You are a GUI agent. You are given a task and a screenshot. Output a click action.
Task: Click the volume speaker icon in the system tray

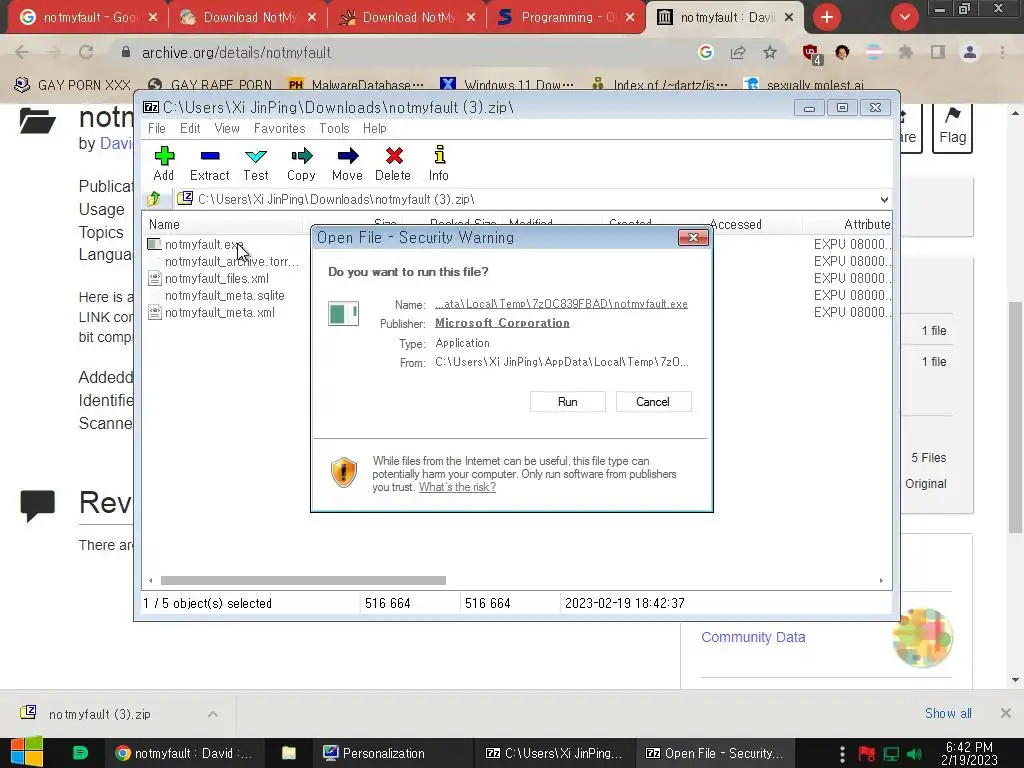tap(915, 754)
